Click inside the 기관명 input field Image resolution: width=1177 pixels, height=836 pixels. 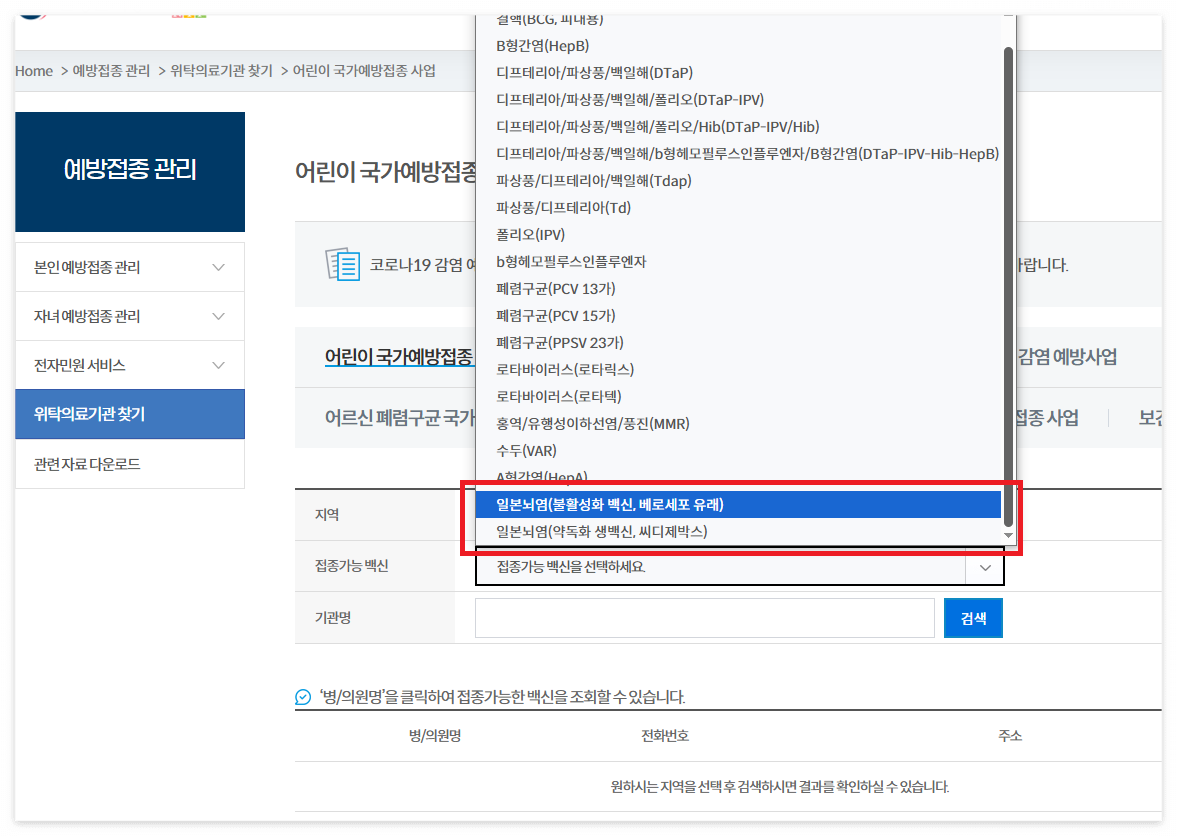(x=704, y=617)
